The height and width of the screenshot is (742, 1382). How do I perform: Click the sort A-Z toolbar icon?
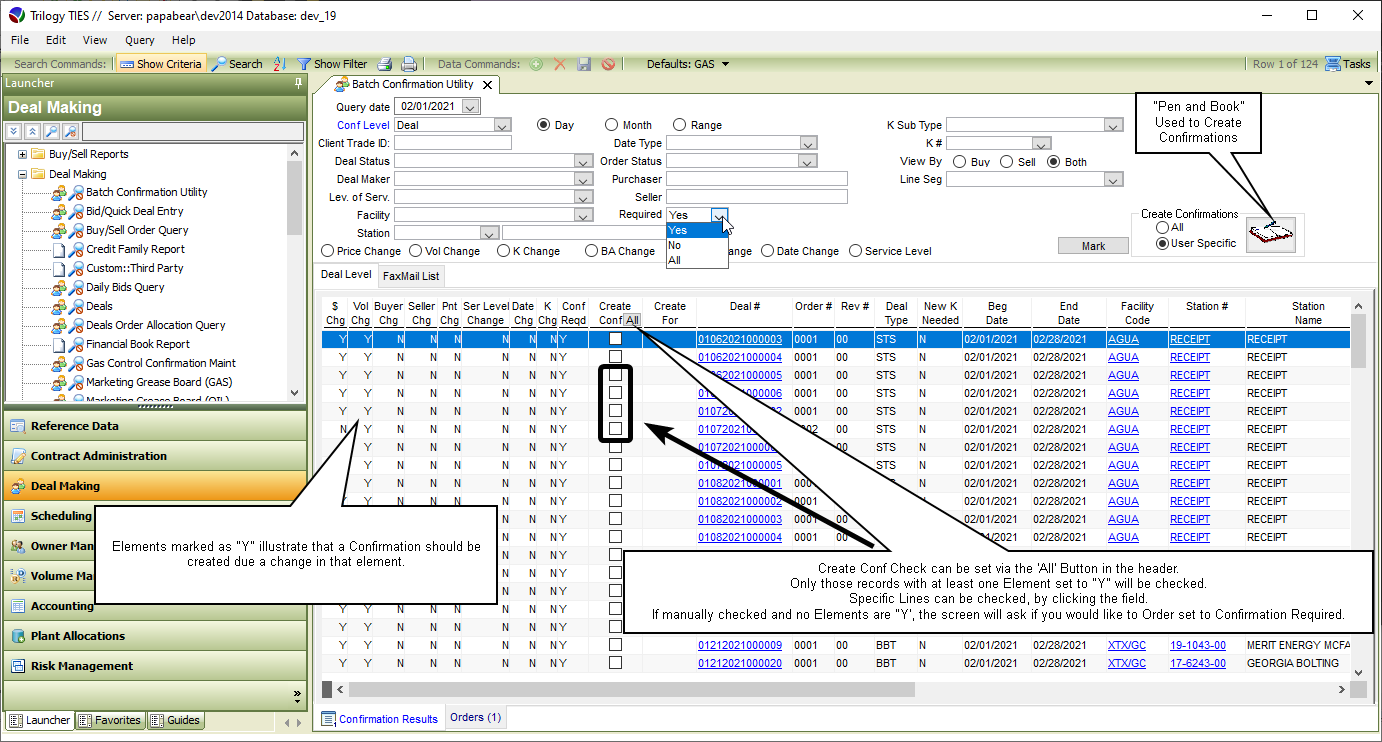tap(280, 64)
